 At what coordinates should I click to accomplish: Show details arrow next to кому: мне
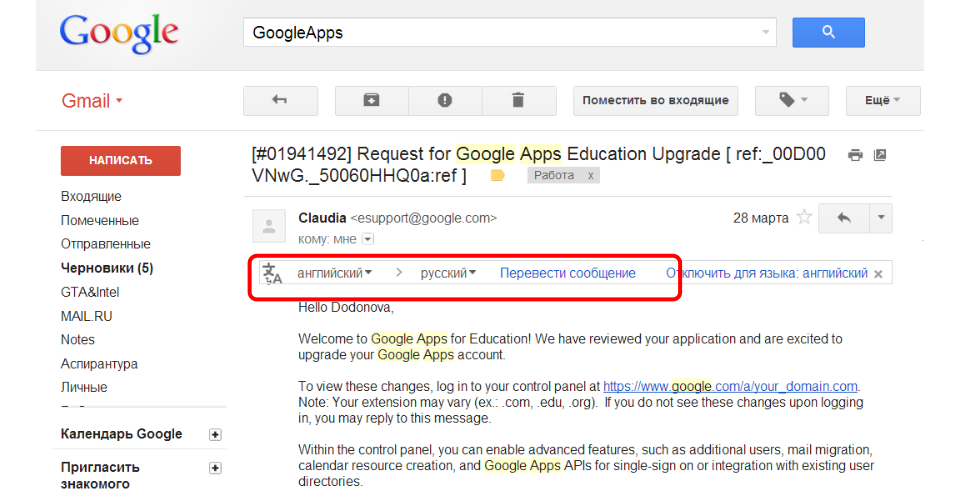pos(368,239)
